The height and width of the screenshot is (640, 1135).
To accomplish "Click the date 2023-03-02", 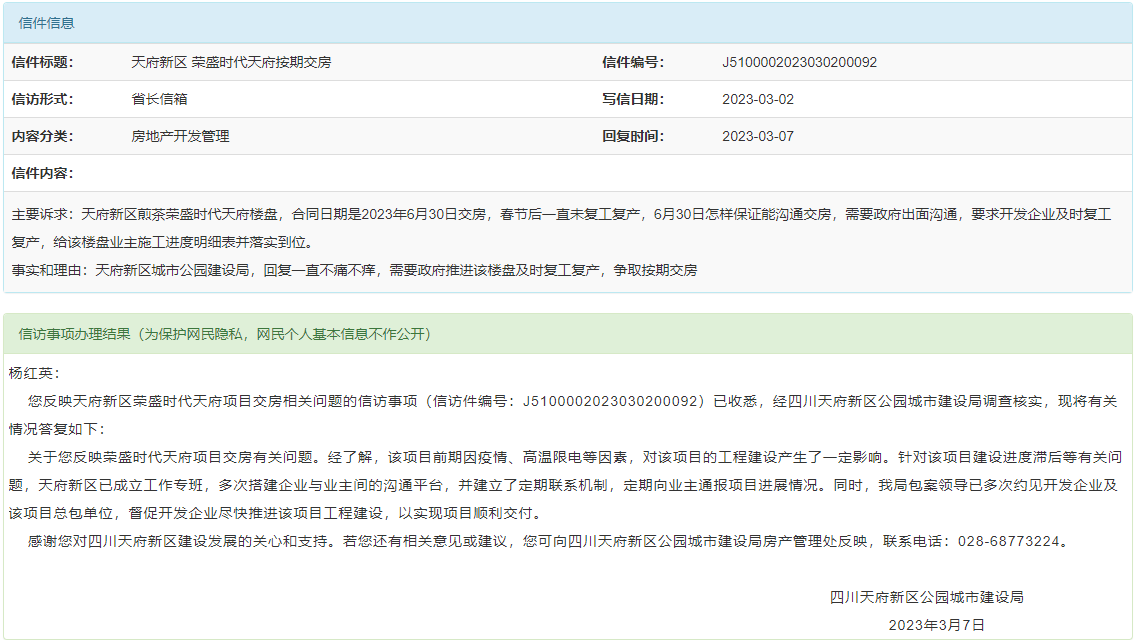I will pyautogui.click(x=758, y=99).
